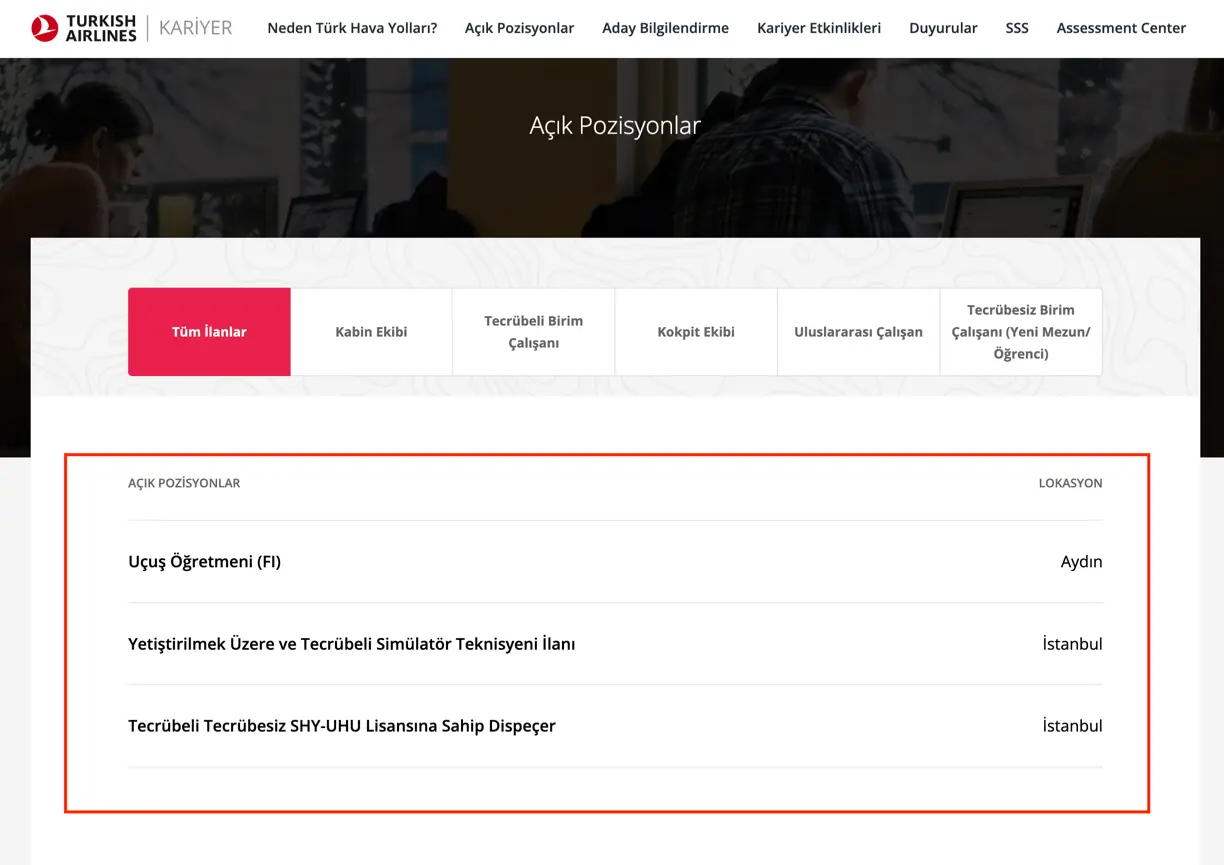Filter by Tecrübeli Birim Çalışanı tab
The image size is (1224, 865).
pyautogui.click(x=534, y=332)
